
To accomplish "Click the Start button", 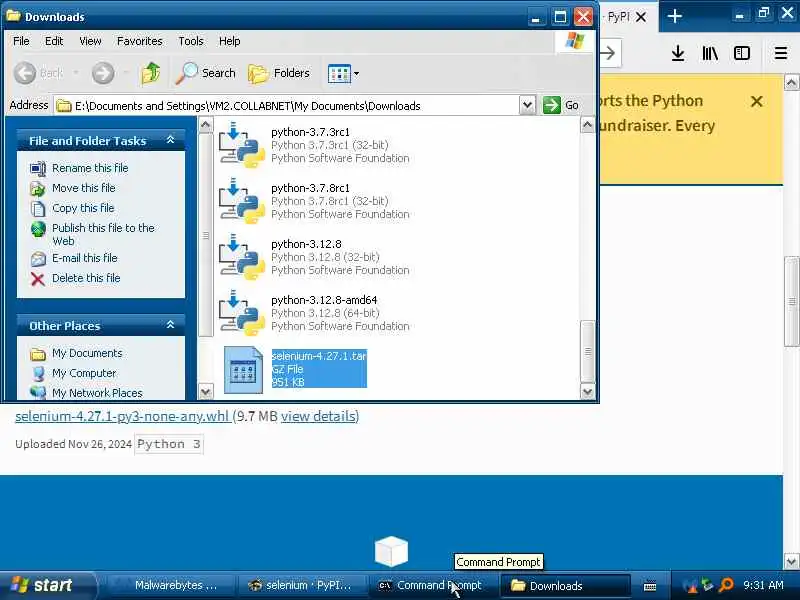I will (x=47, y=585).
